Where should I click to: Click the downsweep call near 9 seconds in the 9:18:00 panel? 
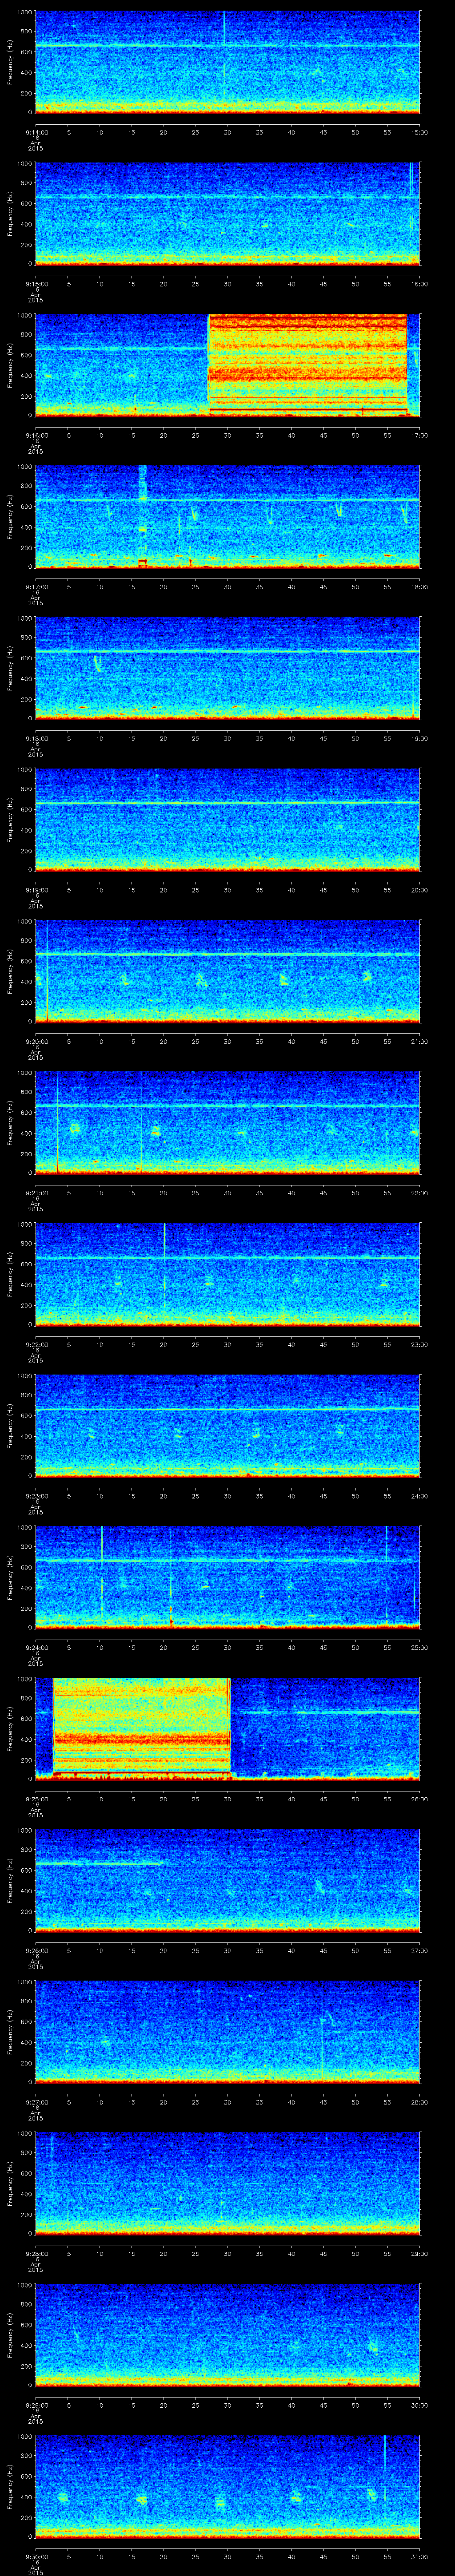pyautogui.click(x=97, y=663)
